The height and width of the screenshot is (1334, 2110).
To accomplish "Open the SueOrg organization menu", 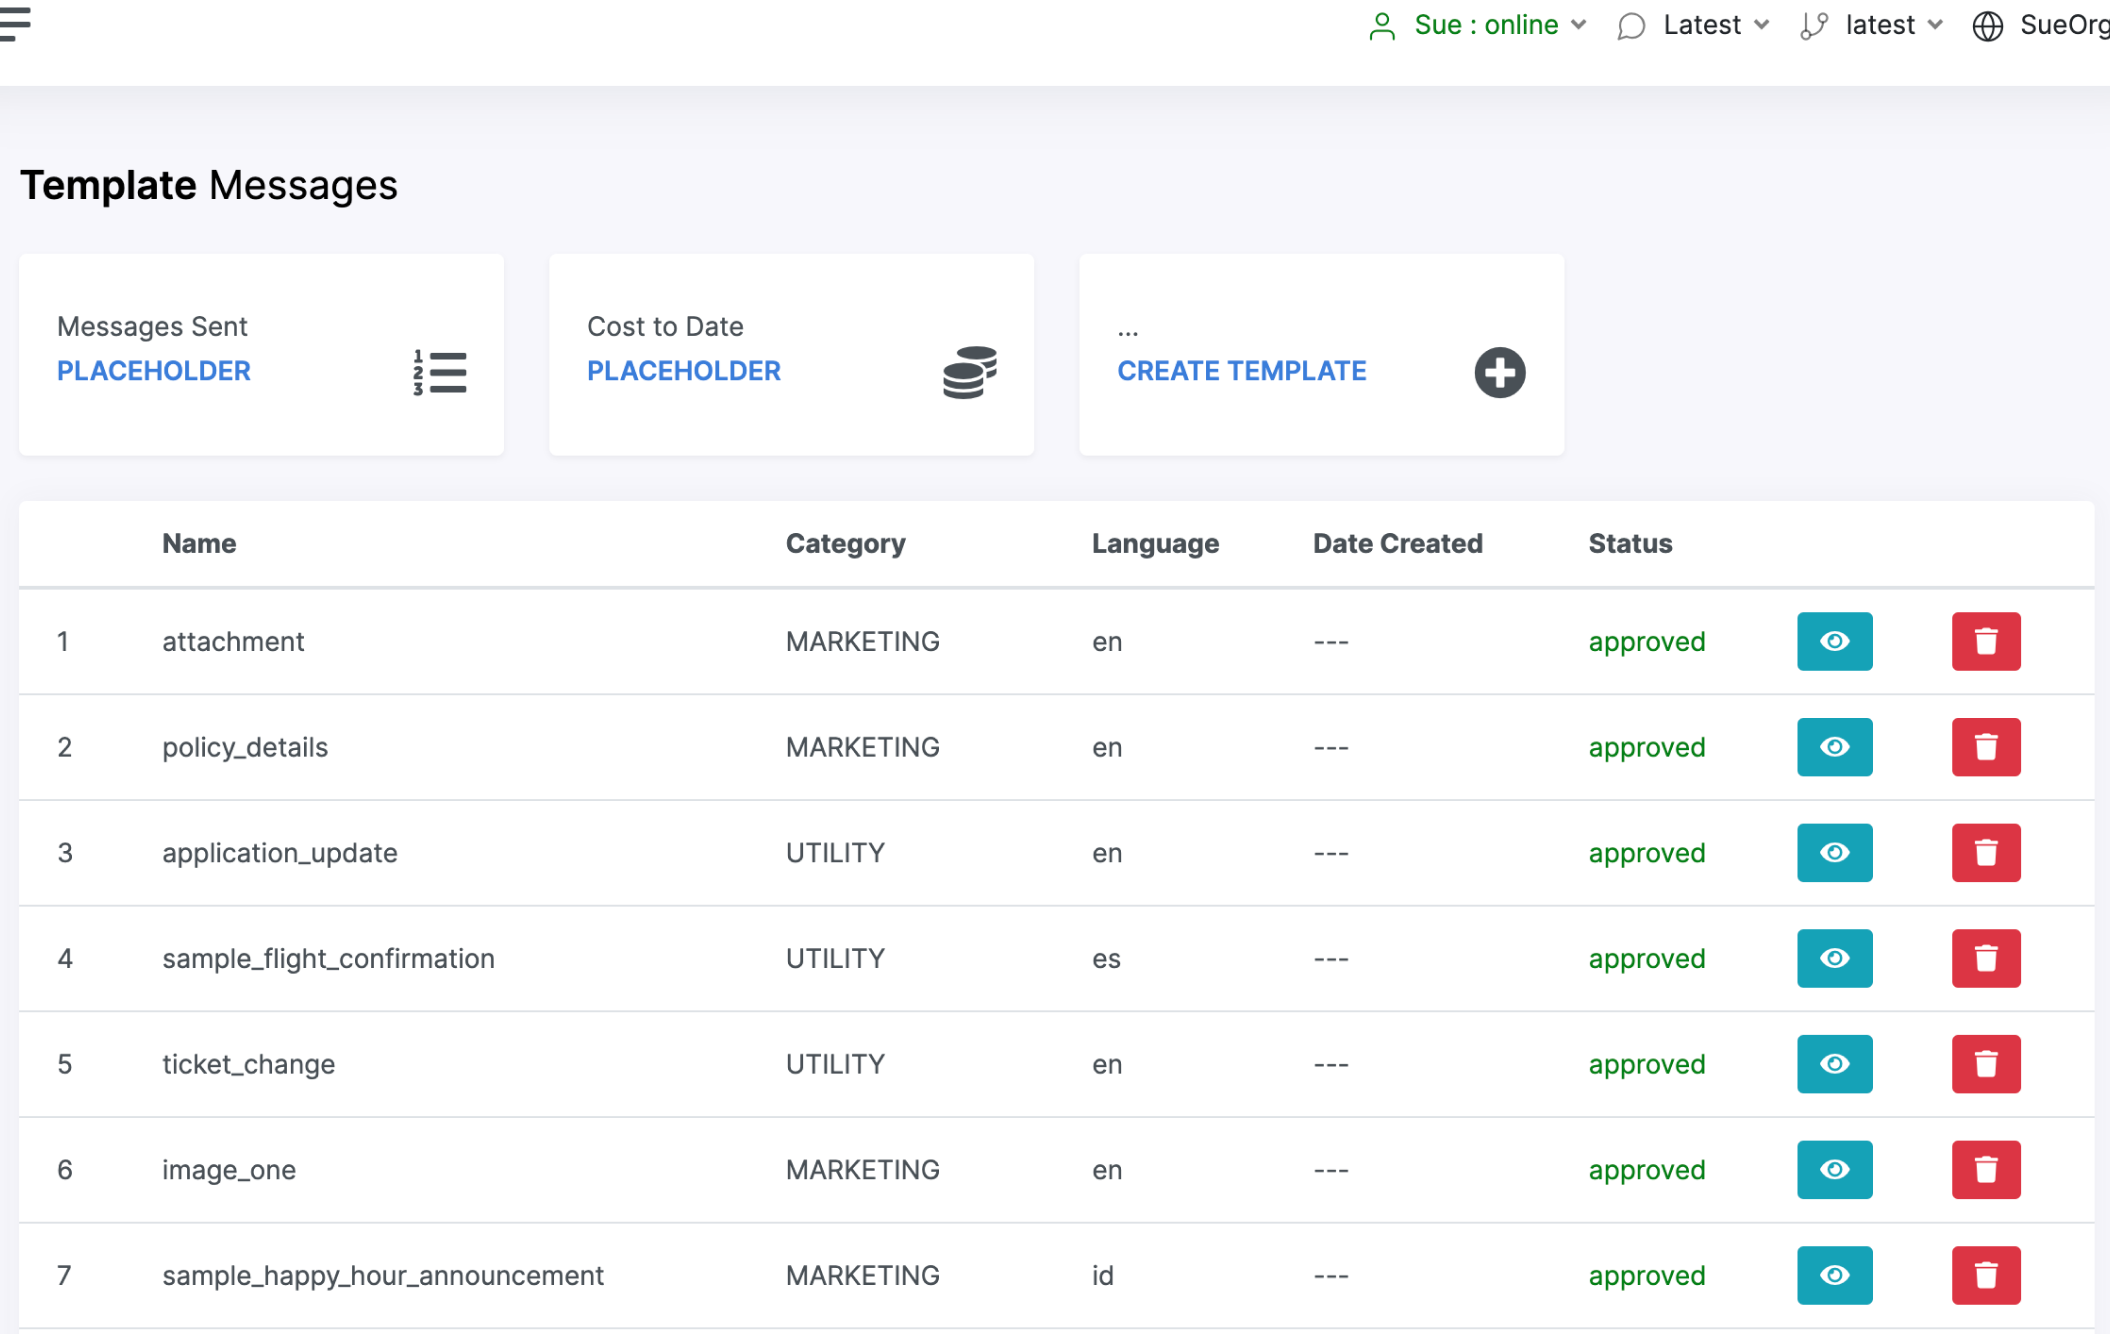I will point(2064,25).
